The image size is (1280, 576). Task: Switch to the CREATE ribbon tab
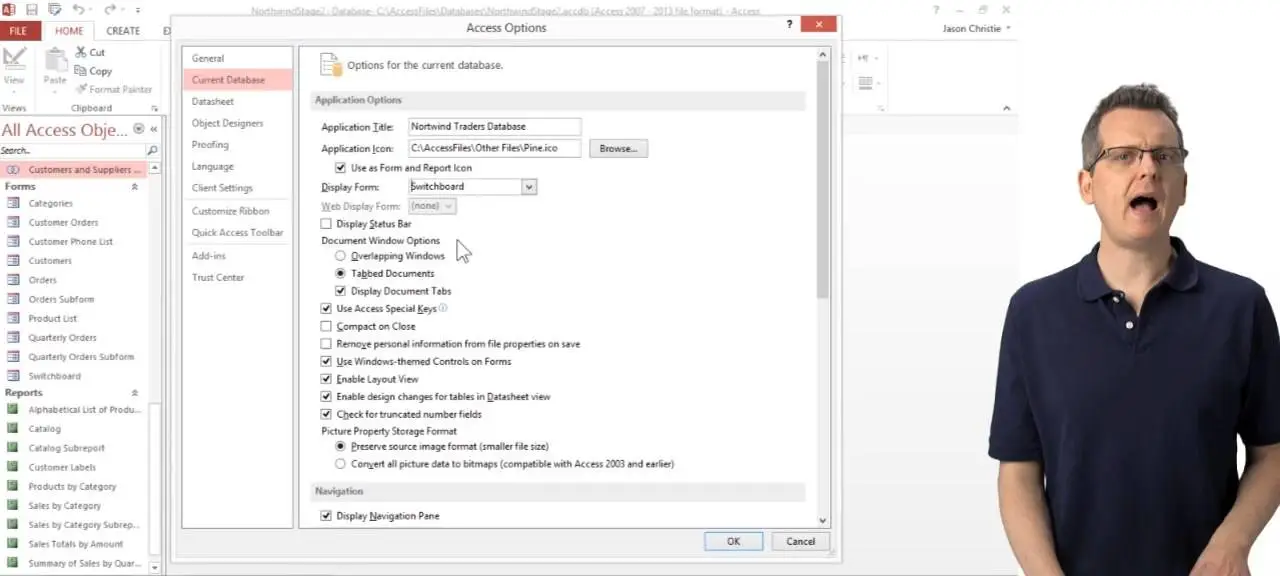(x=123, y=31)
